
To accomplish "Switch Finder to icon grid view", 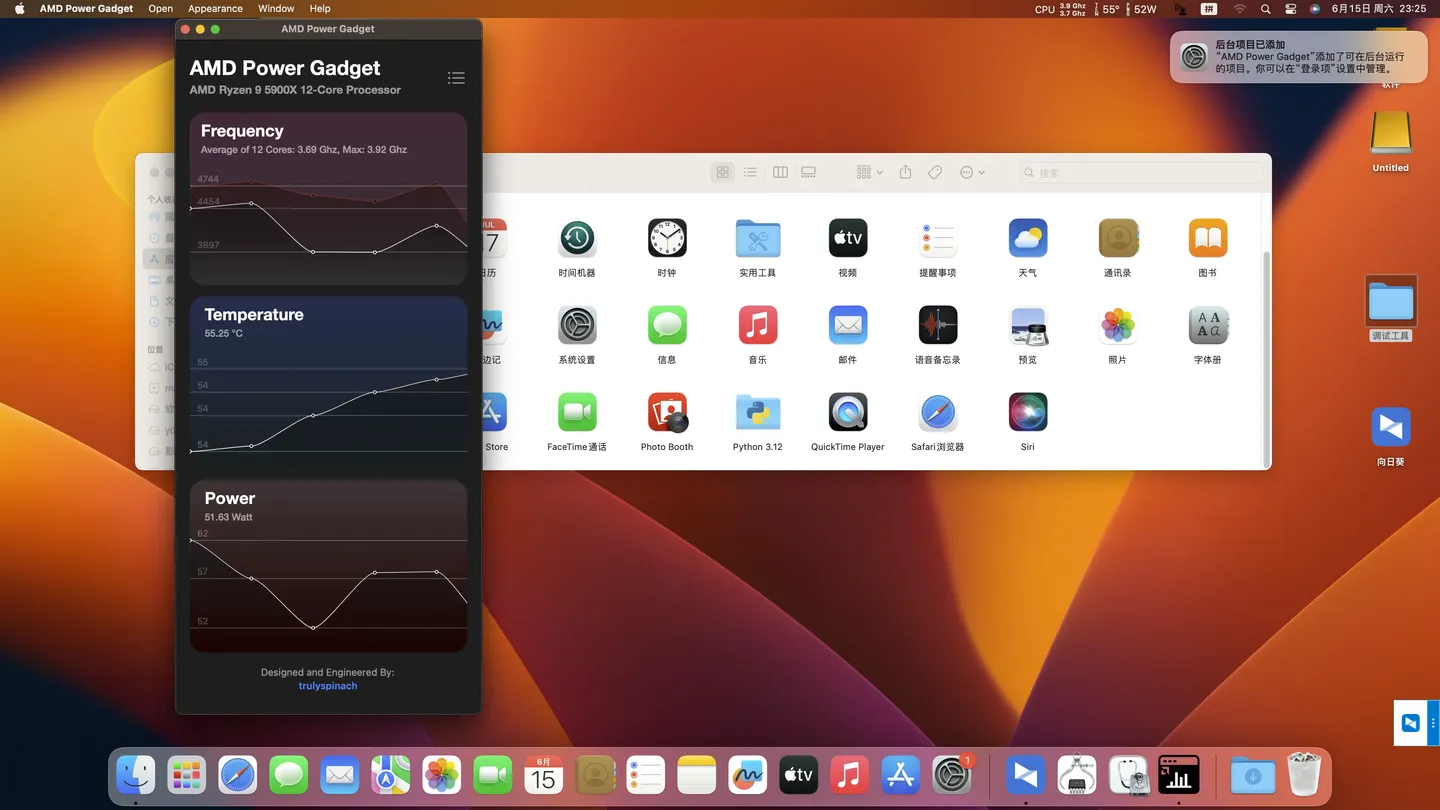I will tap(722, 172).
